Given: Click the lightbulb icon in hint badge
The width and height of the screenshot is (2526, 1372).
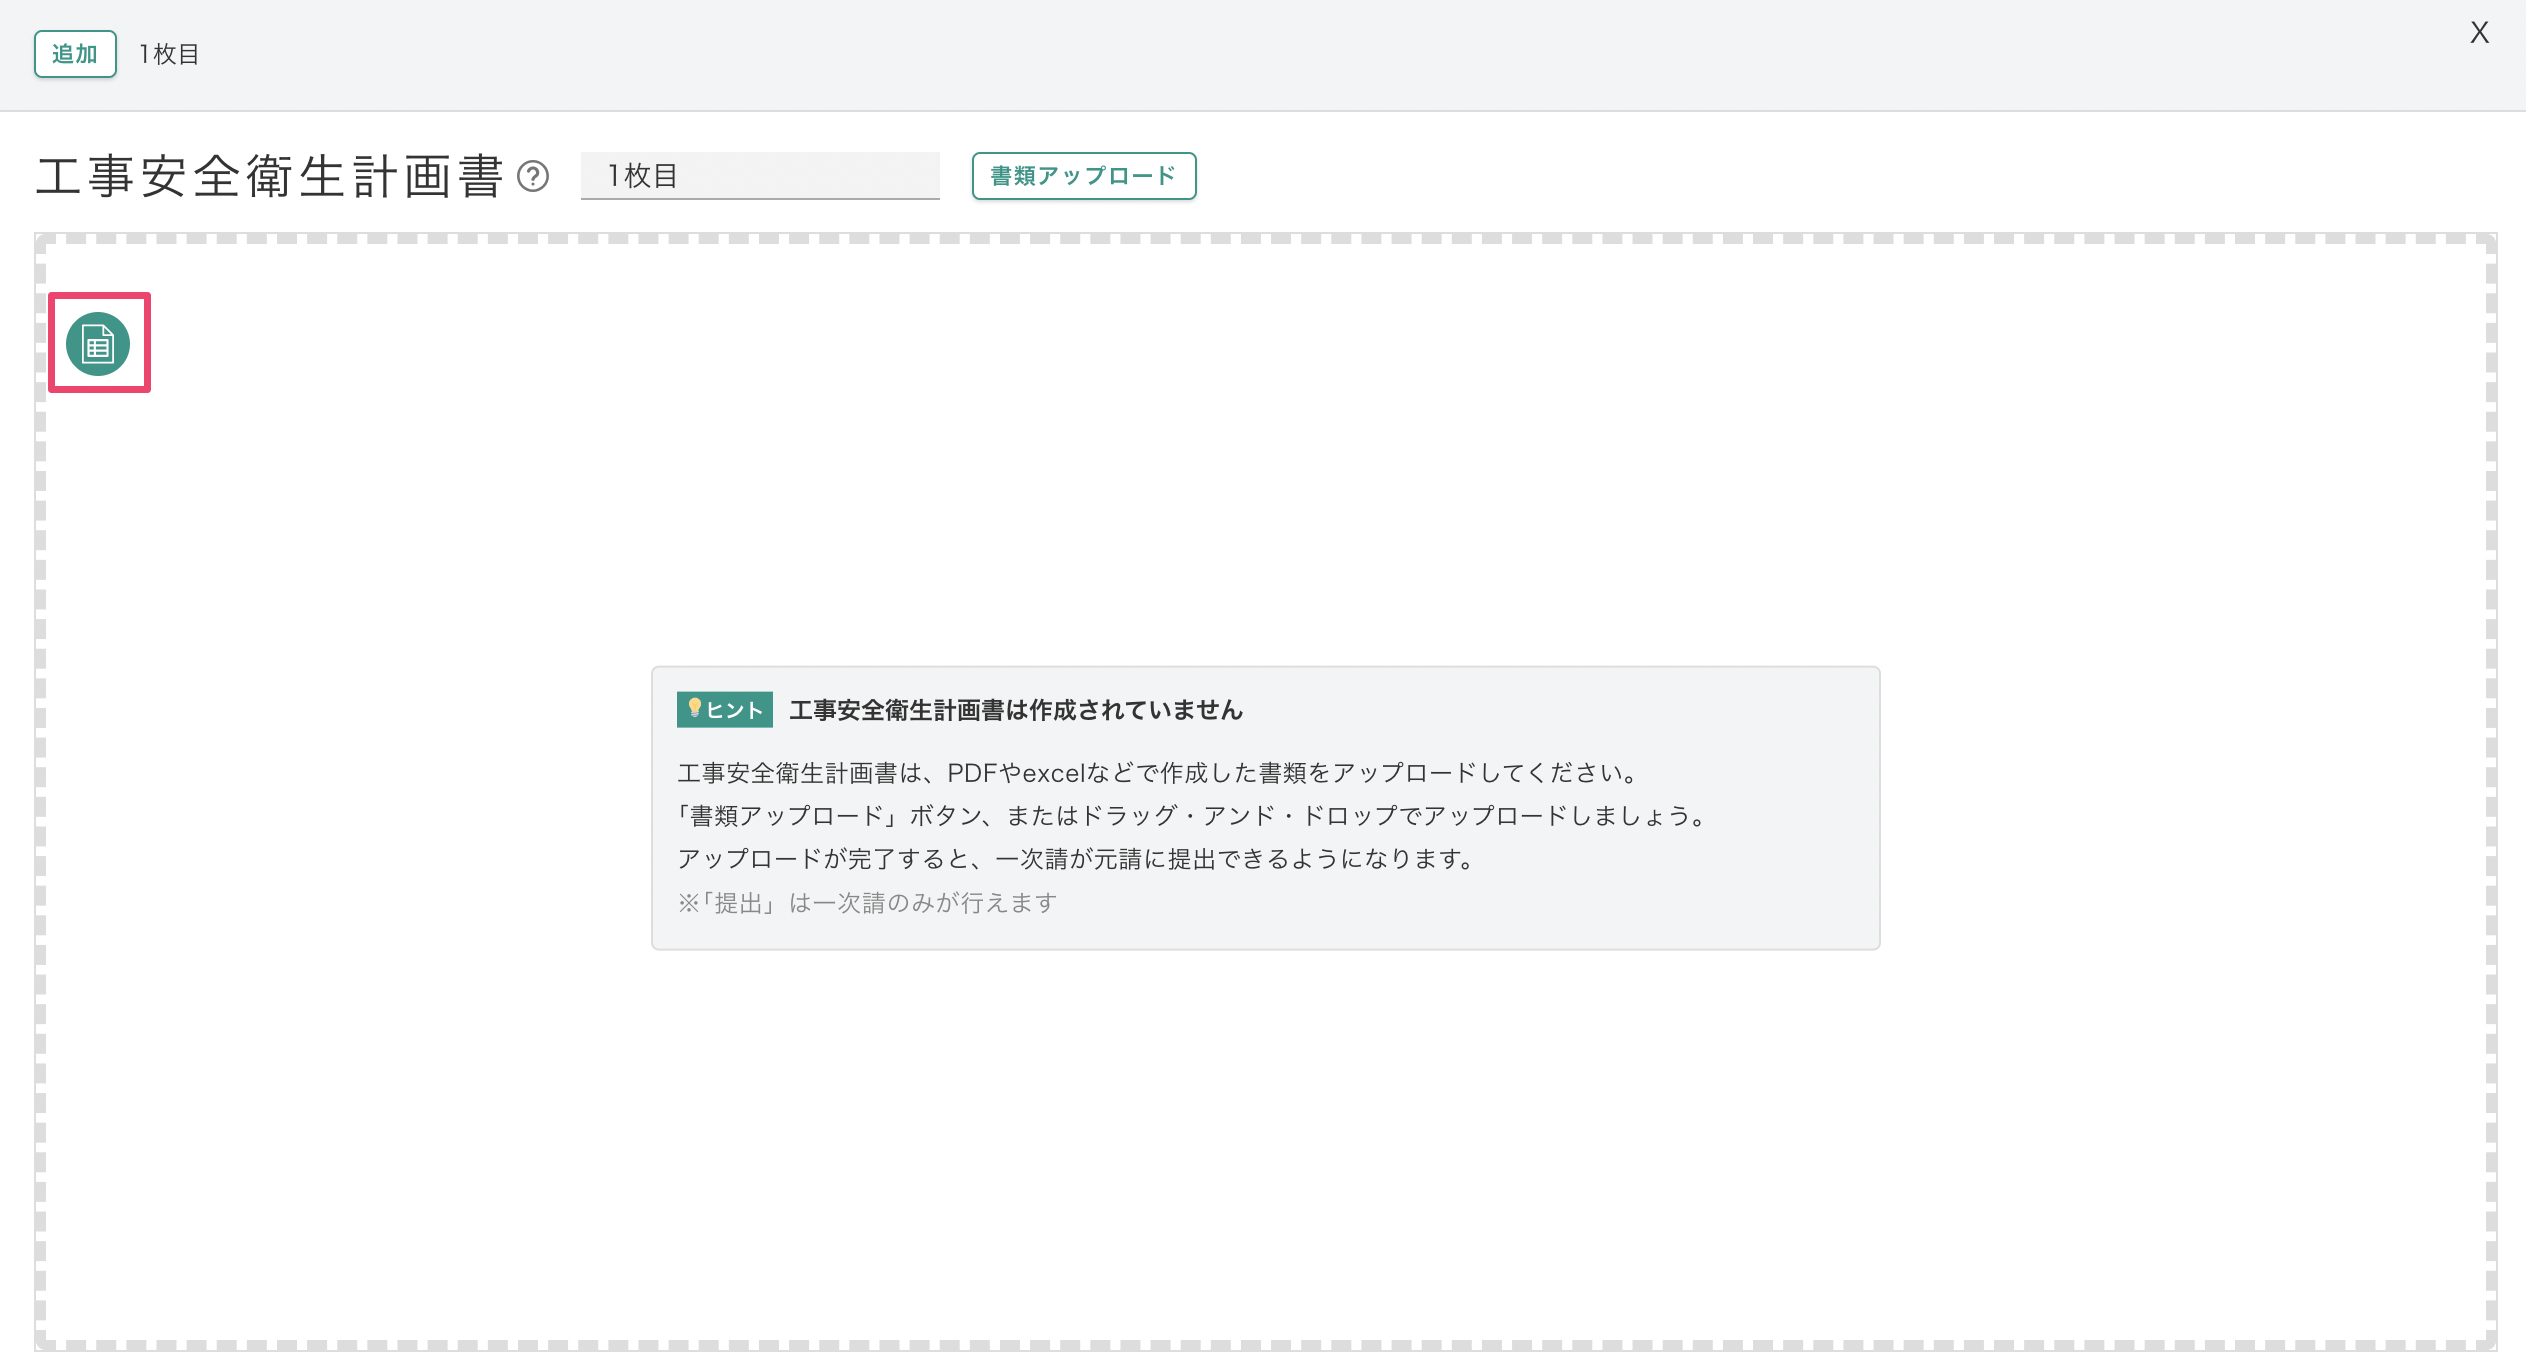Looking at the screenshot, I should [694, 708].
